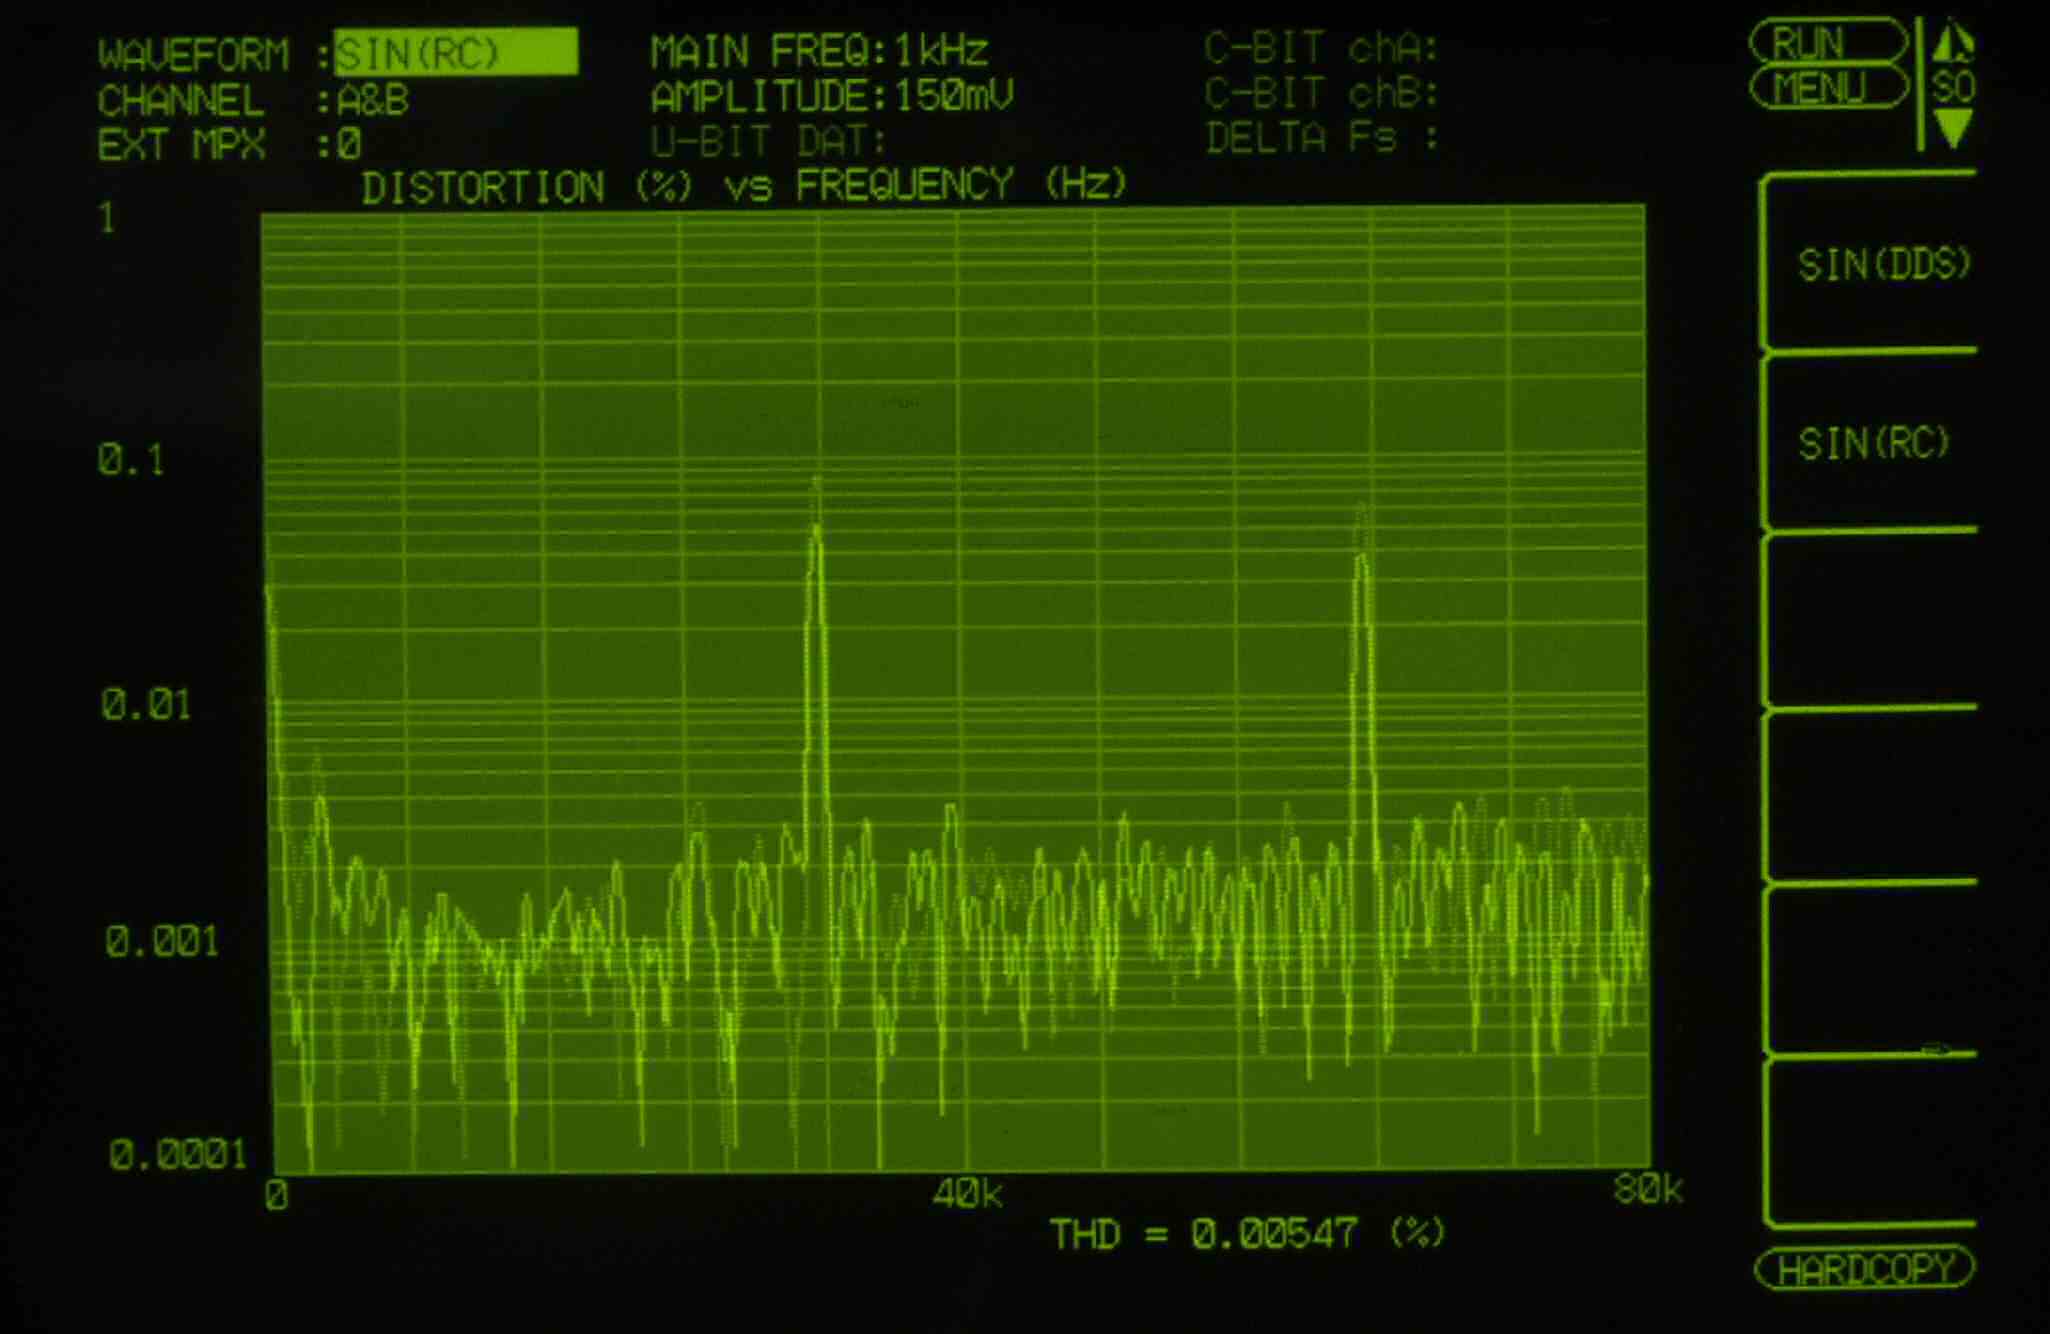Click the SO indicator between arrows
The height and width of the screenshot is (1334, 2050).
[1953, 87]
